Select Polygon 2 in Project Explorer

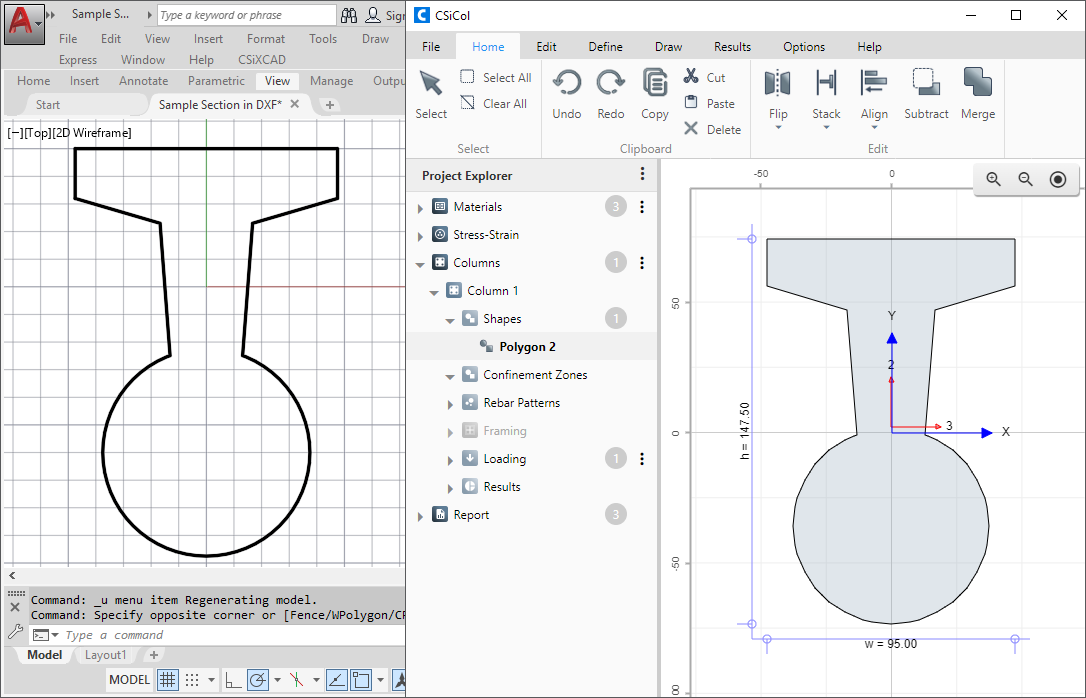pos(527,347)
